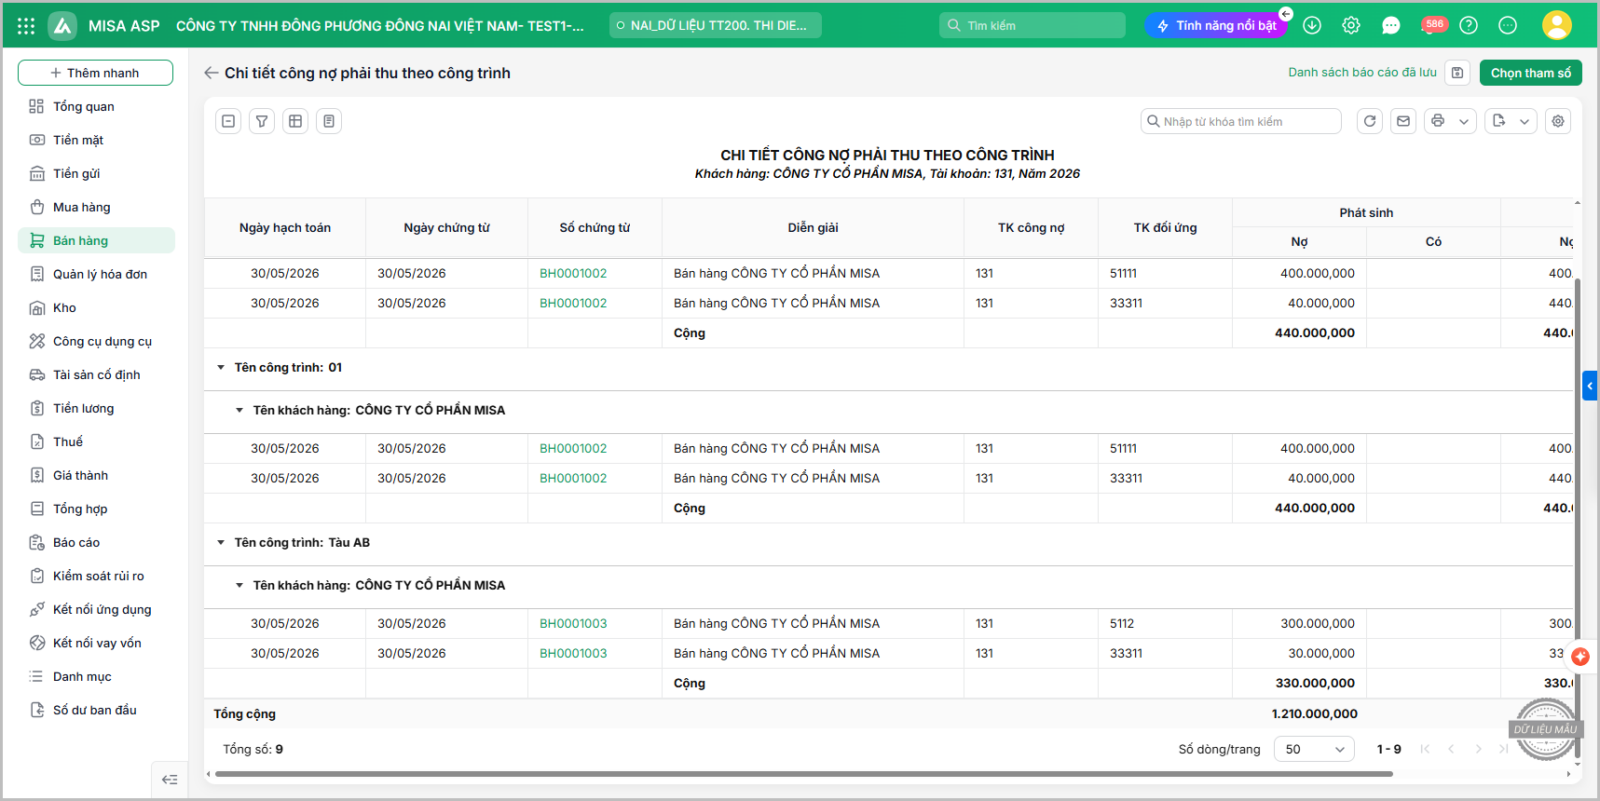Collapse all groups toggle icon
The image size is (1600, 801).
[228, 121]
